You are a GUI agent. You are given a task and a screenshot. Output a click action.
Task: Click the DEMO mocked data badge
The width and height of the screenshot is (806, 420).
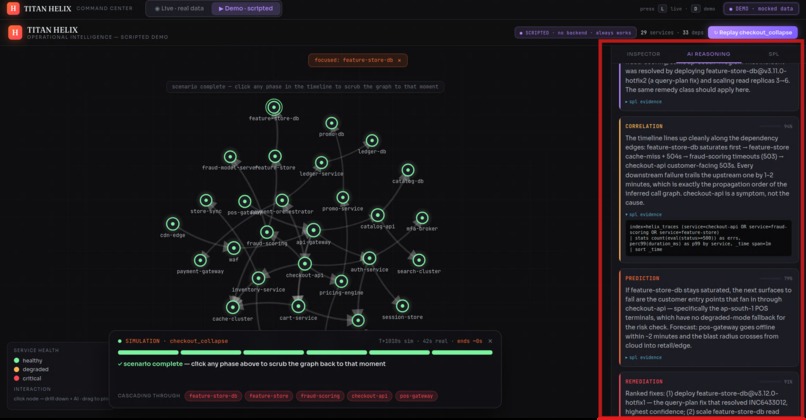761,9
